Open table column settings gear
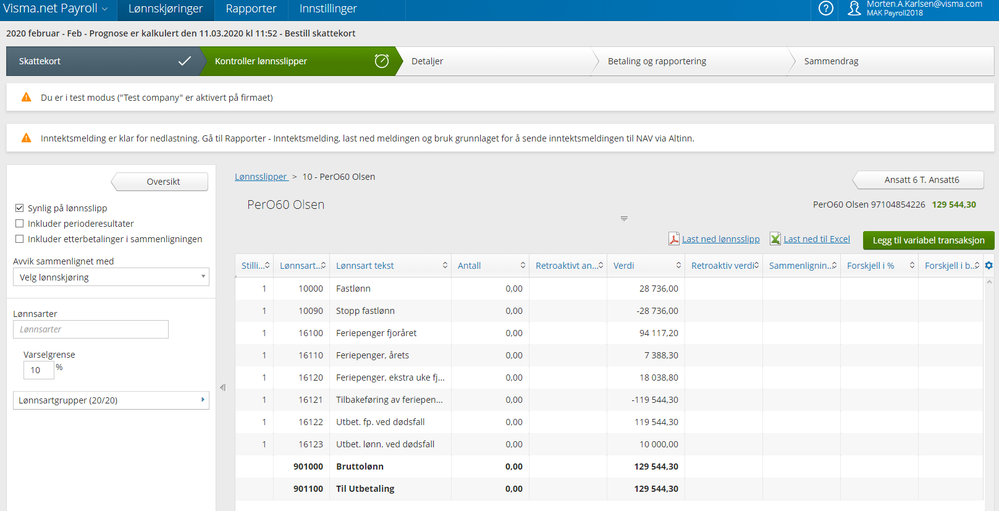 coord(989,265)
